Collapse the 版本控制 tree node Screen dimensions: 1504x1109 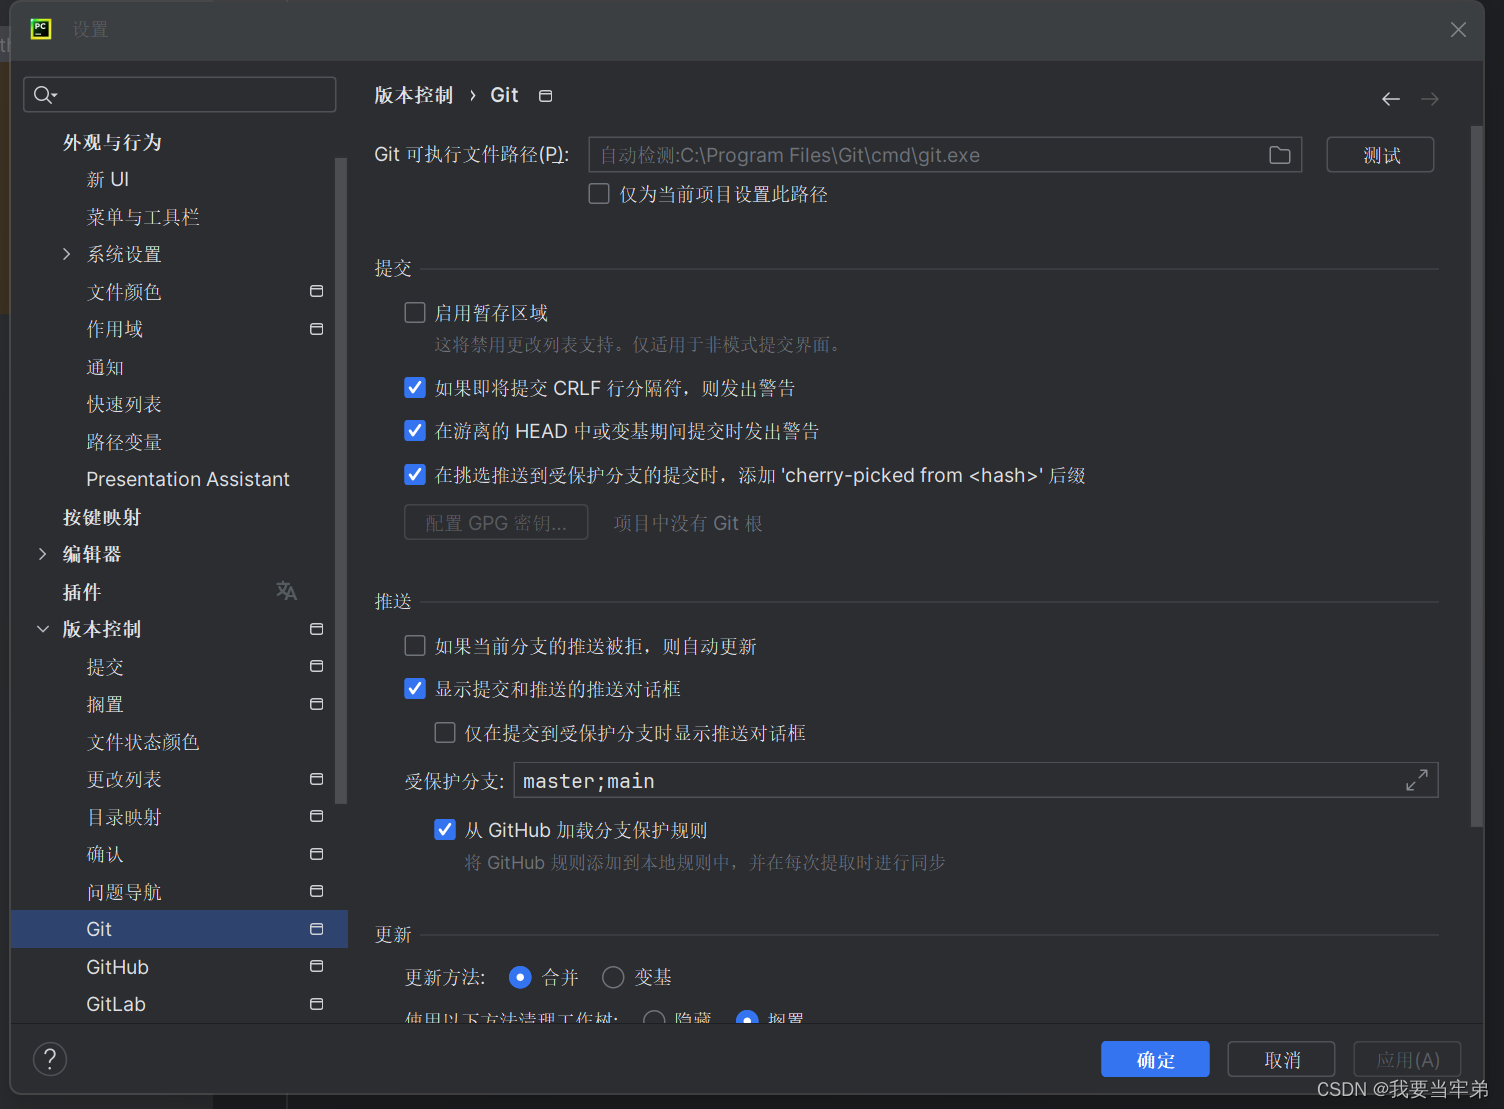(42, 629)
